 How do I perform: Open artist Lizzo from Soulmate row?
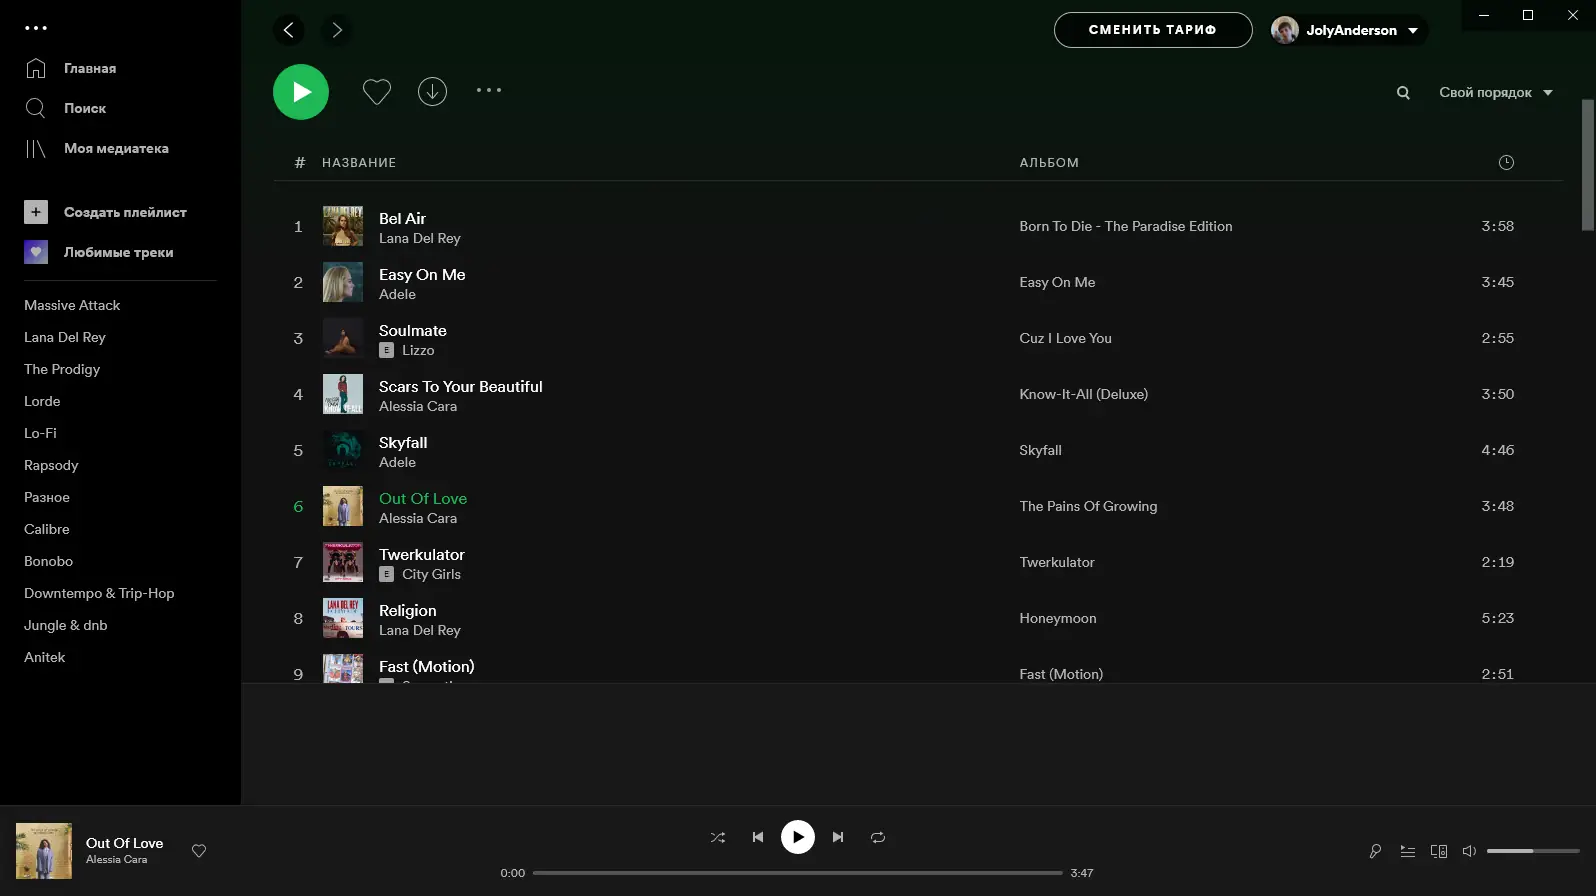pos(418,350)
